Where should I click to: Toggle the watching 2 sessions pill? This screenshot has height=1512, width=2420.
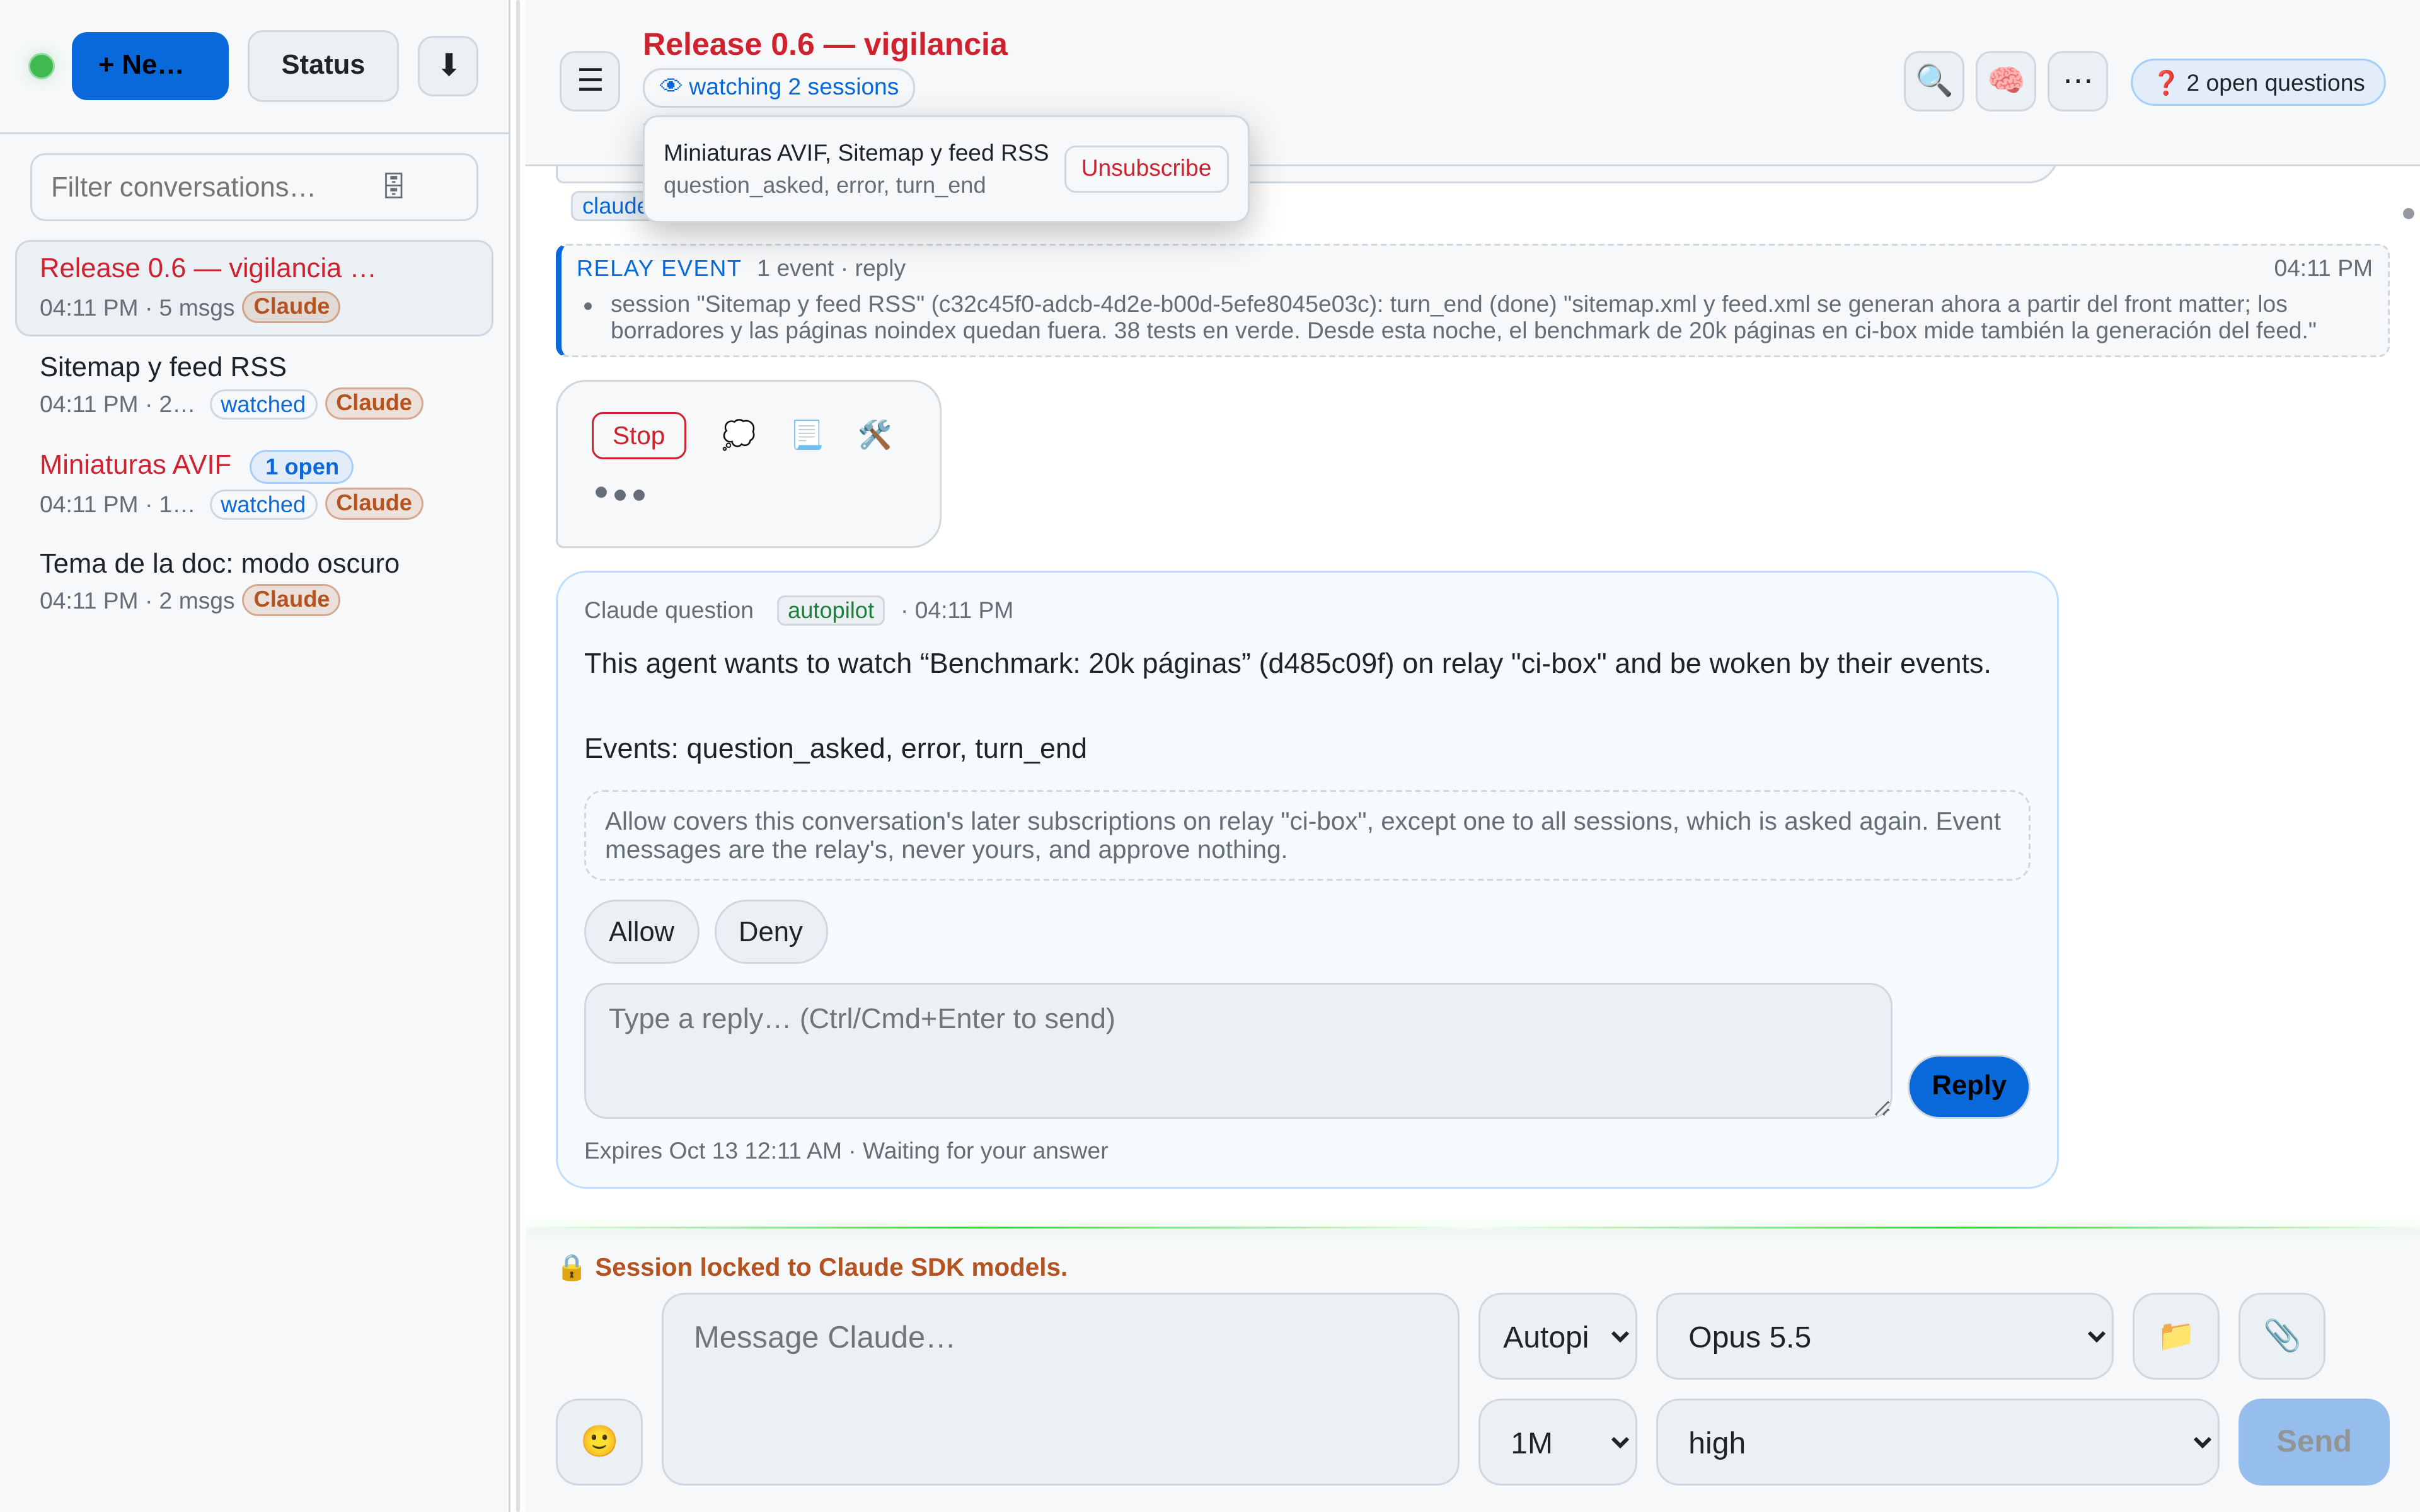pos(778,87)
